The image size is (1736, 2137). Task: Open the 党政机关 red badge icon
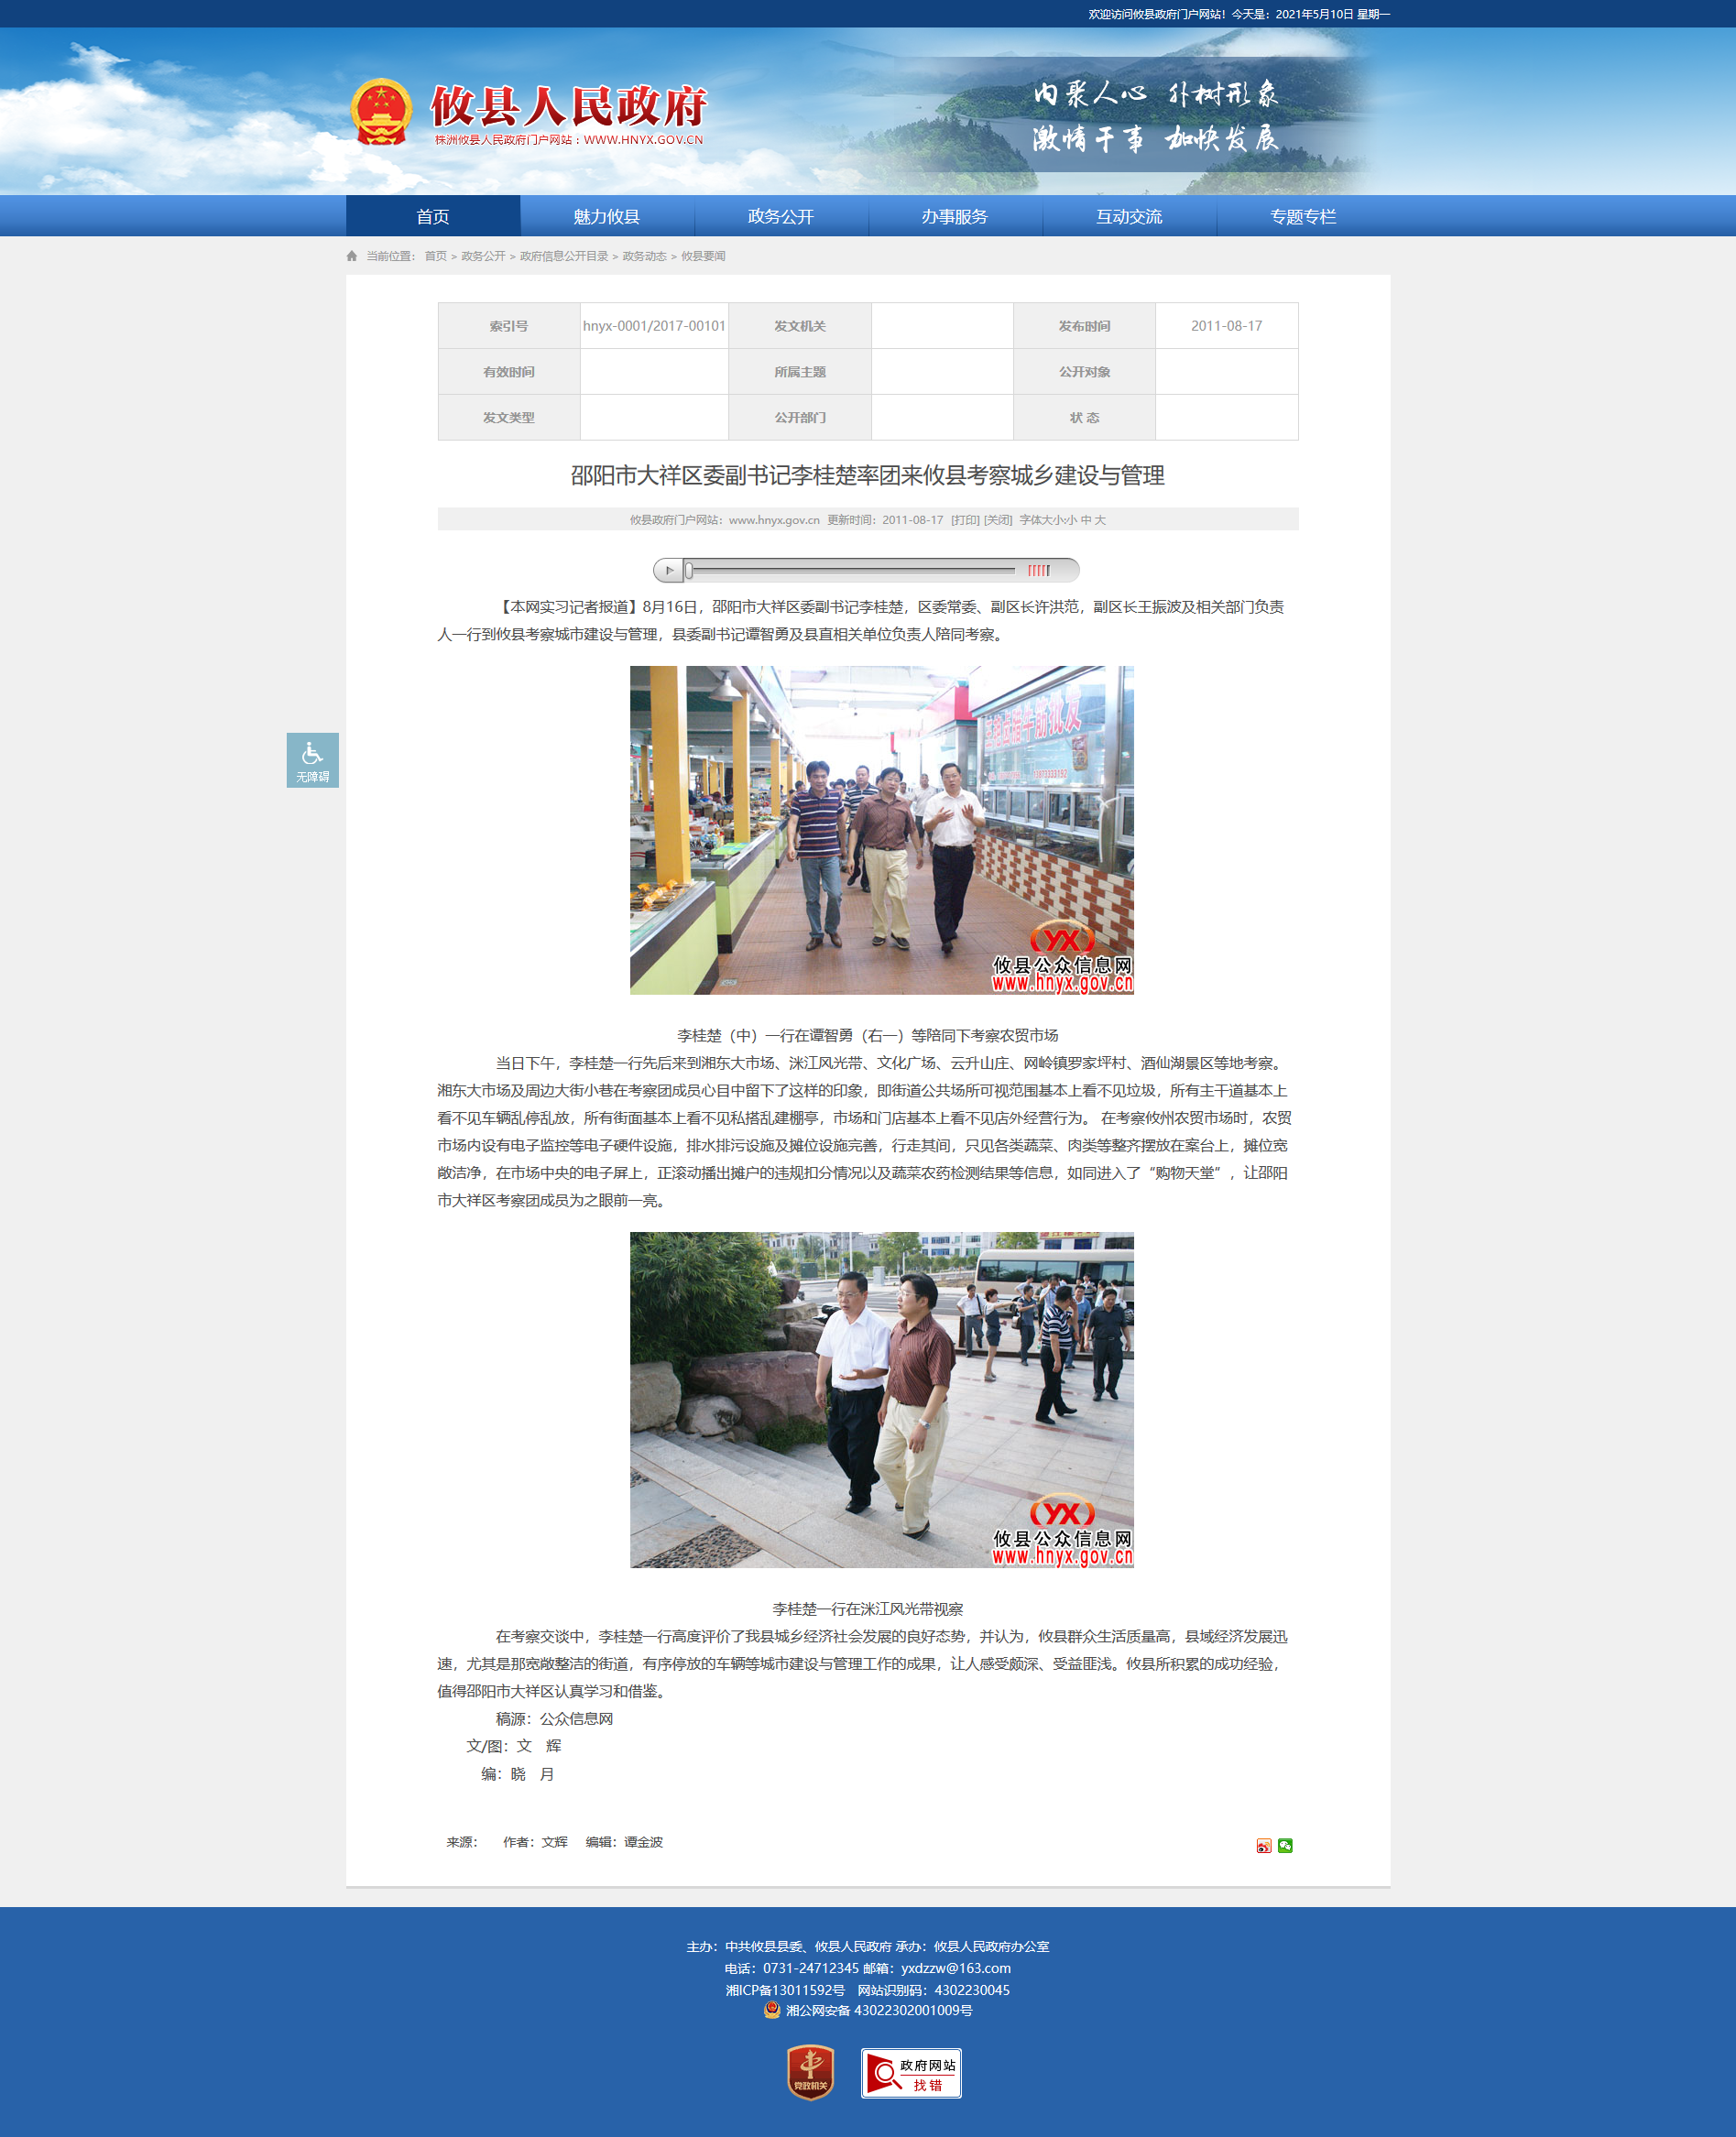[x=810, y=2072]
